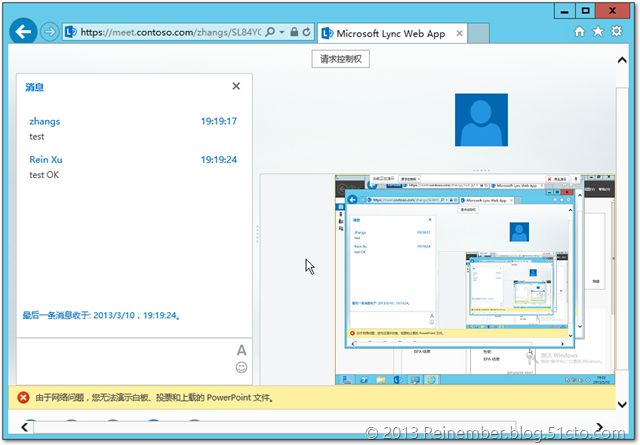Open the browser Tools gear icon
Image resolution: width=640 pixels, height=445 pixels.
pos(617,31)
